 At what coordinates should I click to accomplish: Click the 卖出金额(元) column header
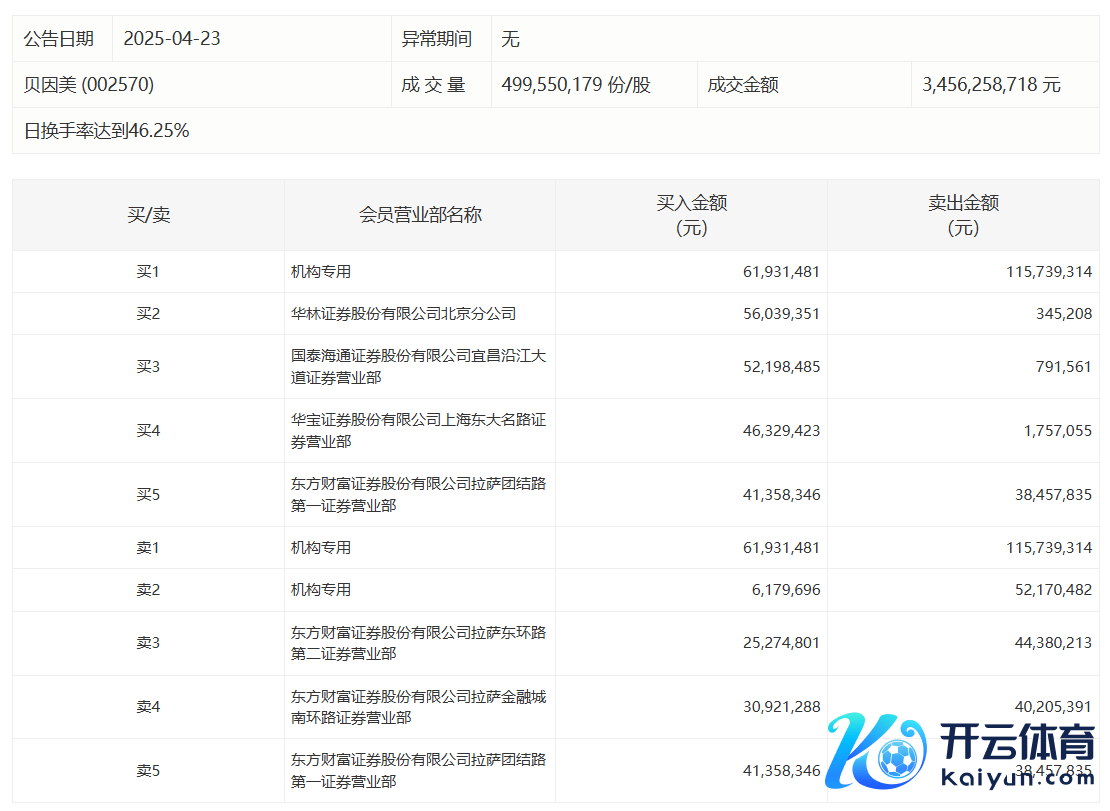pyautogui.click(x=963, y=215)
